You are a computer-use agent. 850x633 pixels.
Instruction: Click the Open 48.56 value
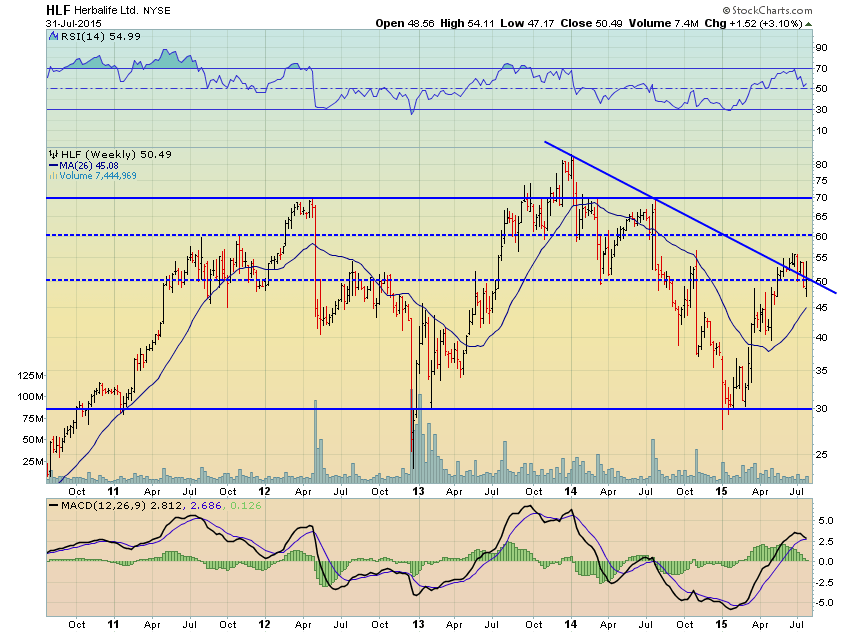[x=405, y=23]
